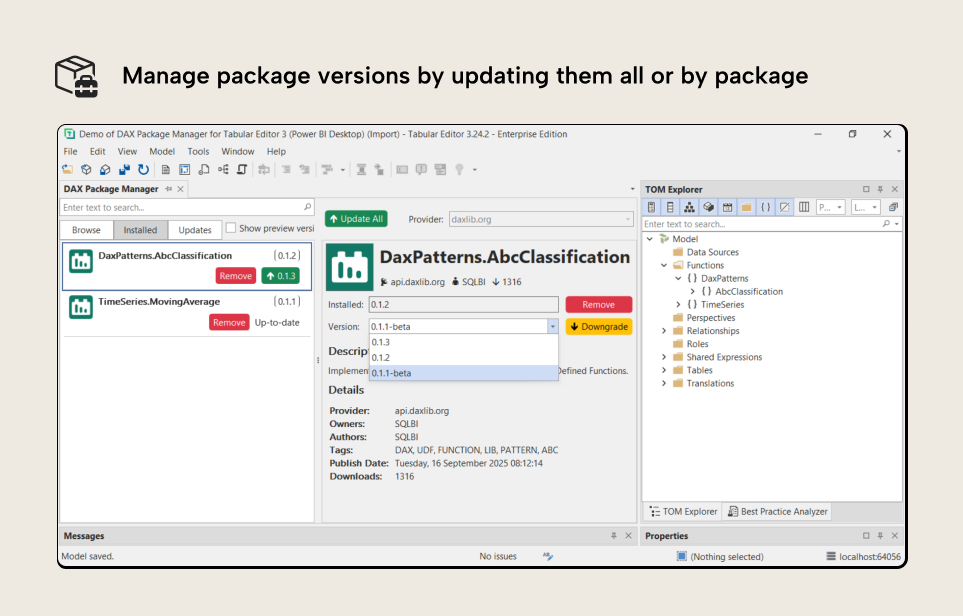Collapse the Functions folder node
This screenshot has width=963, height=616.
click(664, 265)
